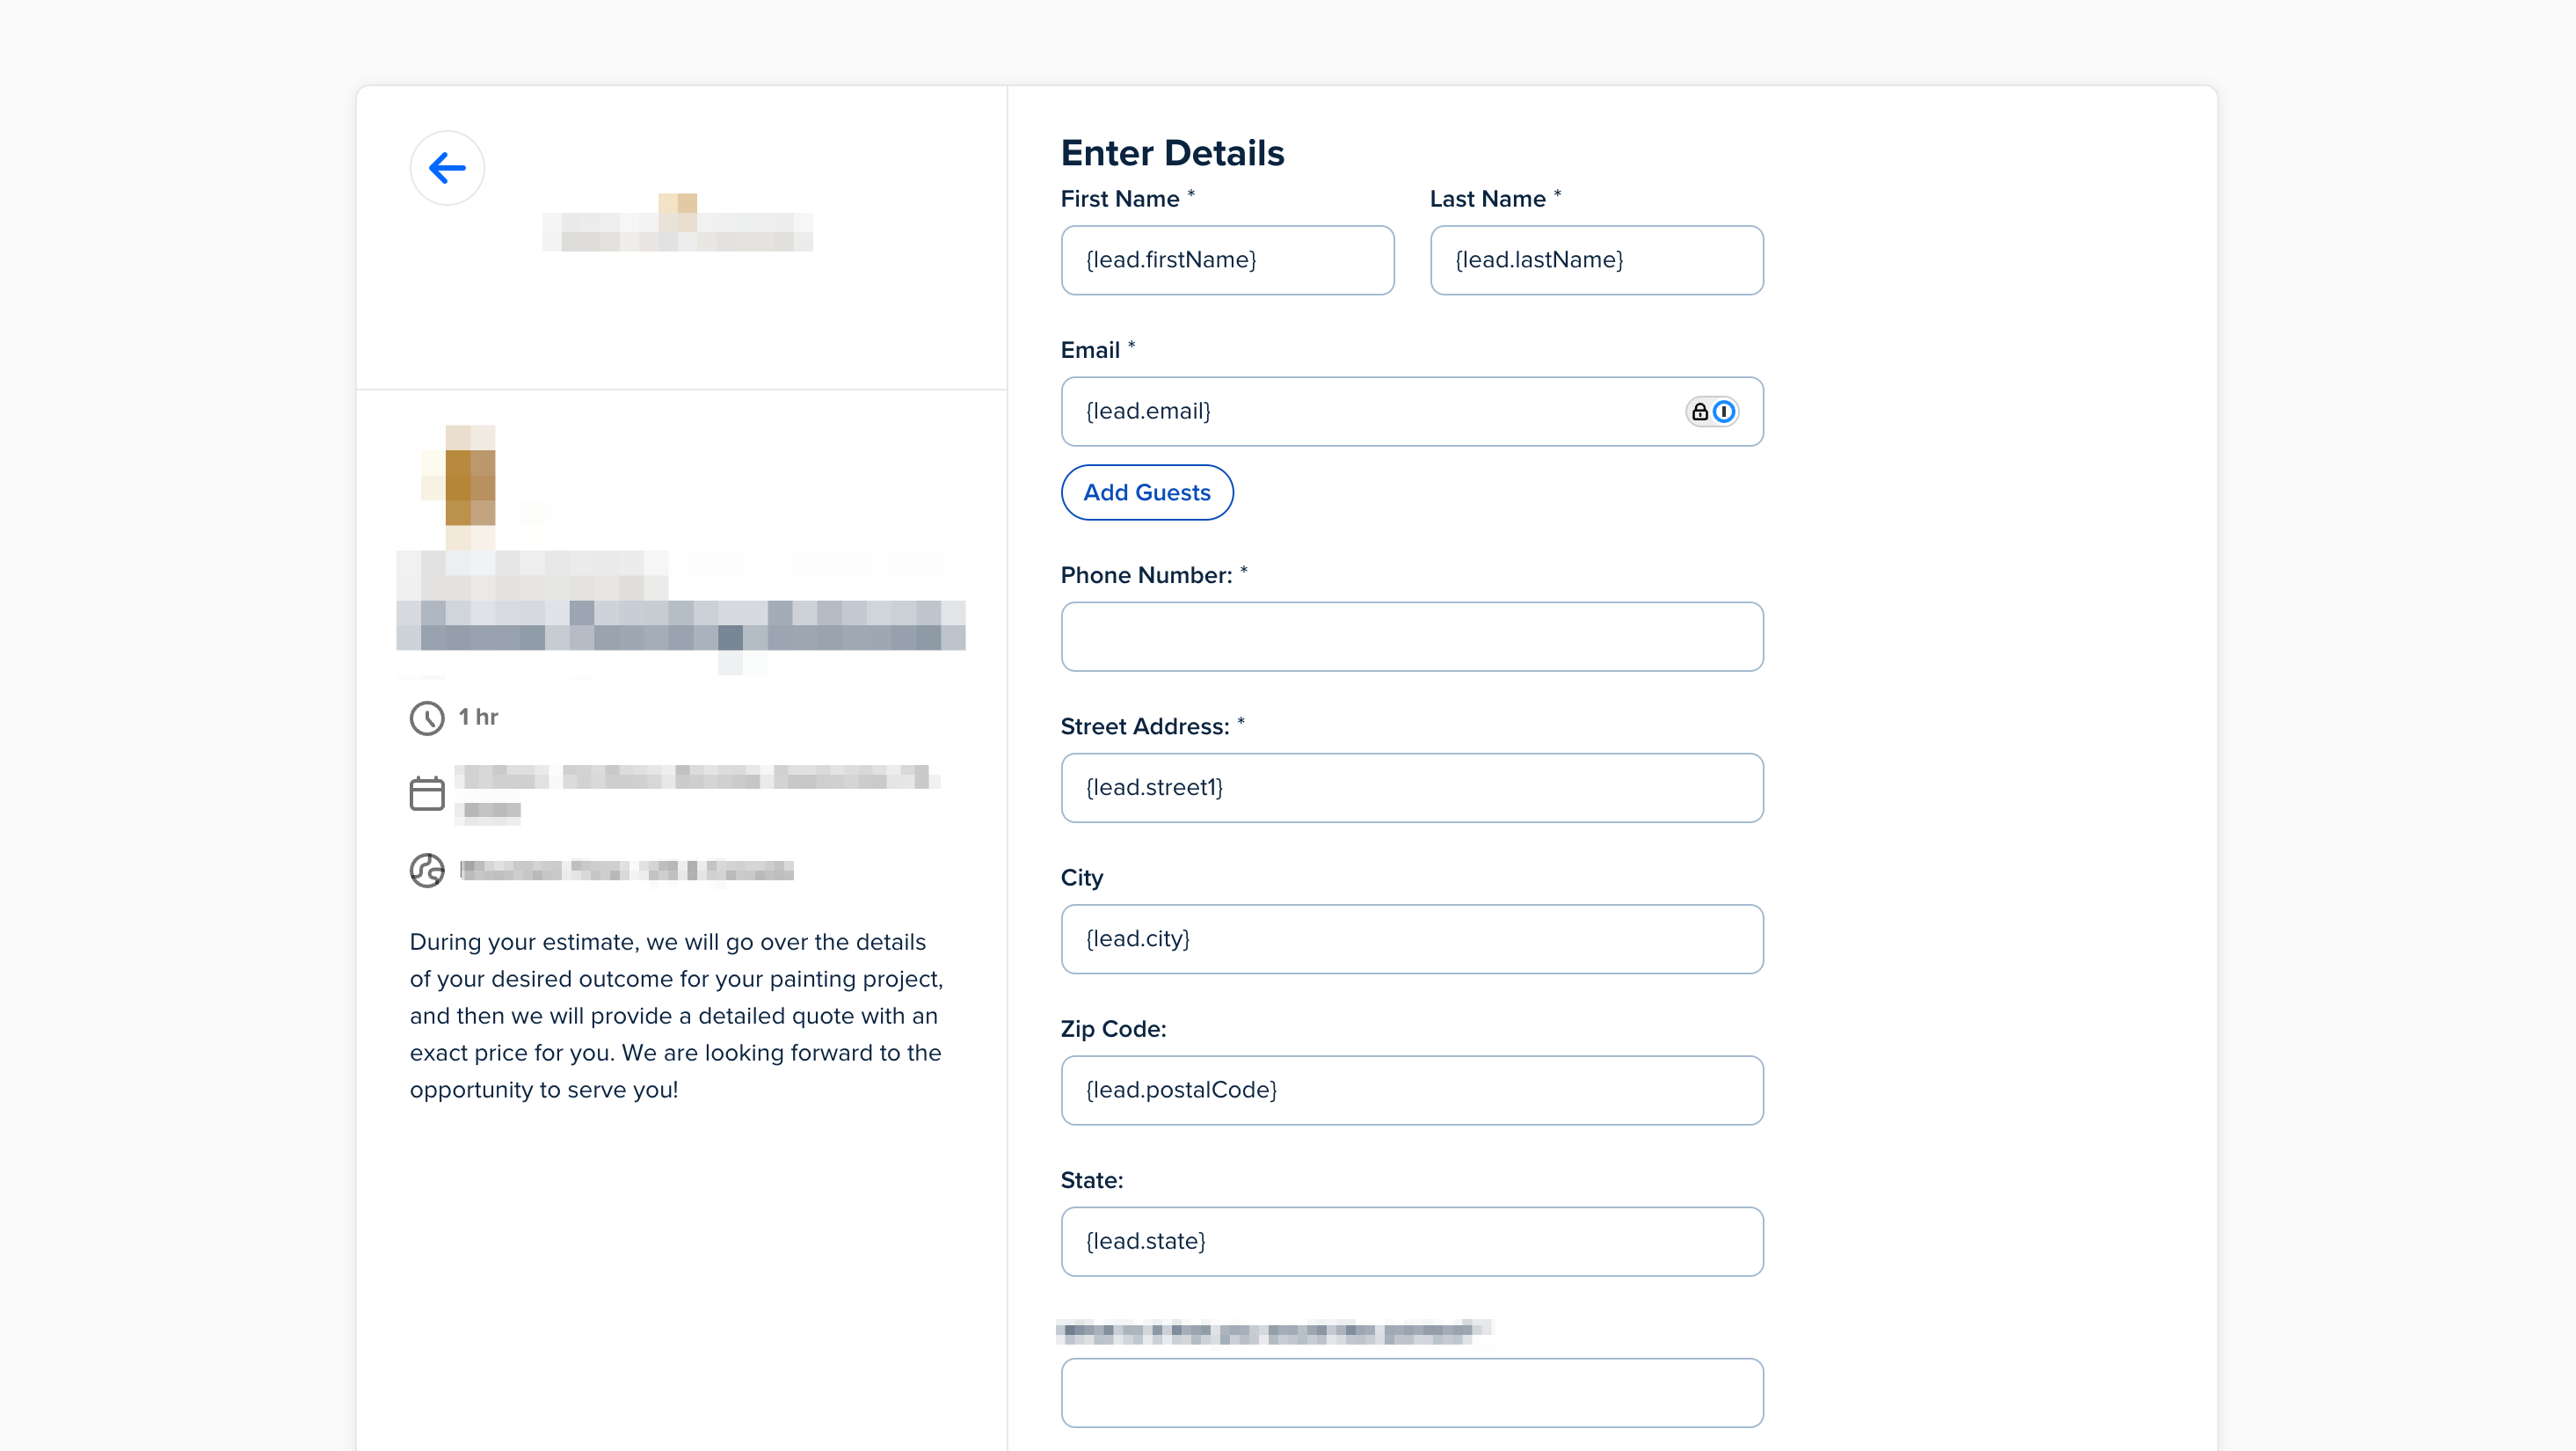The width and height of the screenshot is (2576, 1451).
Task: Select the Zip Code field showing {lead.postalCode}
Action: 1411,1090
